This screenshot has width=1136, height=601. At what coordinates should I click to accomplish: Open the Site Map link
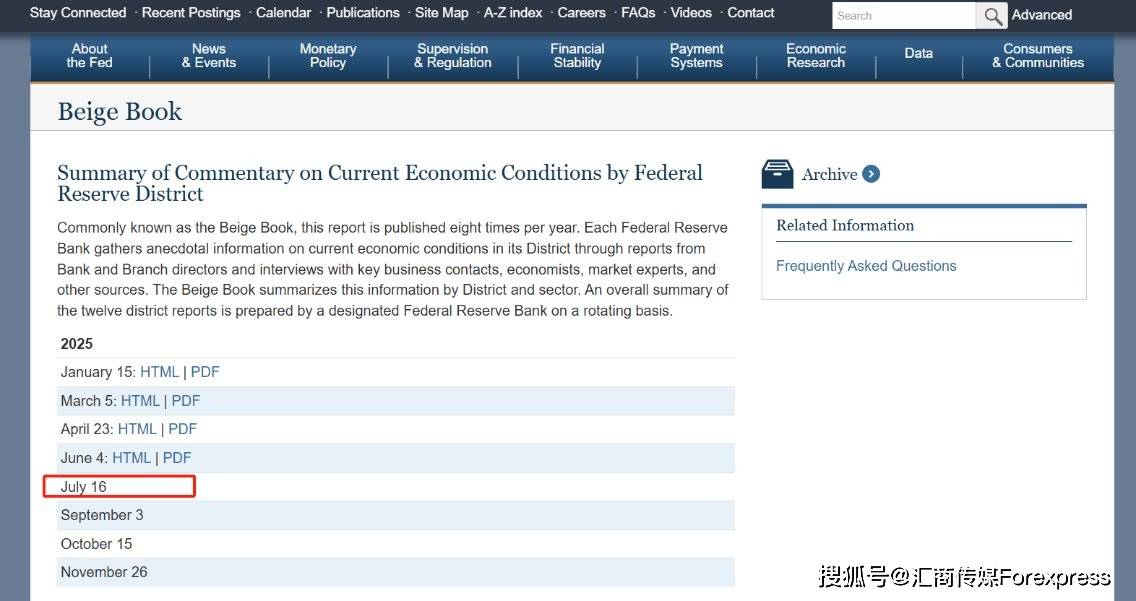coord(441,12)
